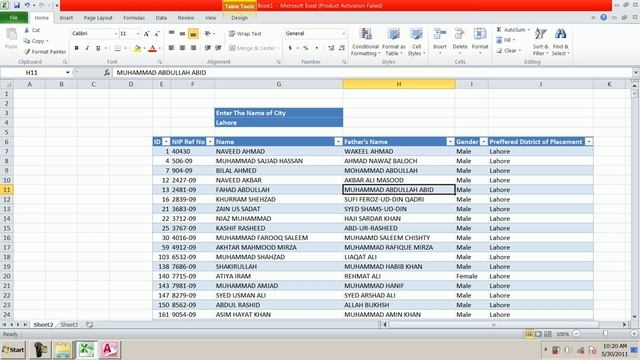Click the Delete cells icon
This screenshot has height=360, width=640.
pos(460,34)
